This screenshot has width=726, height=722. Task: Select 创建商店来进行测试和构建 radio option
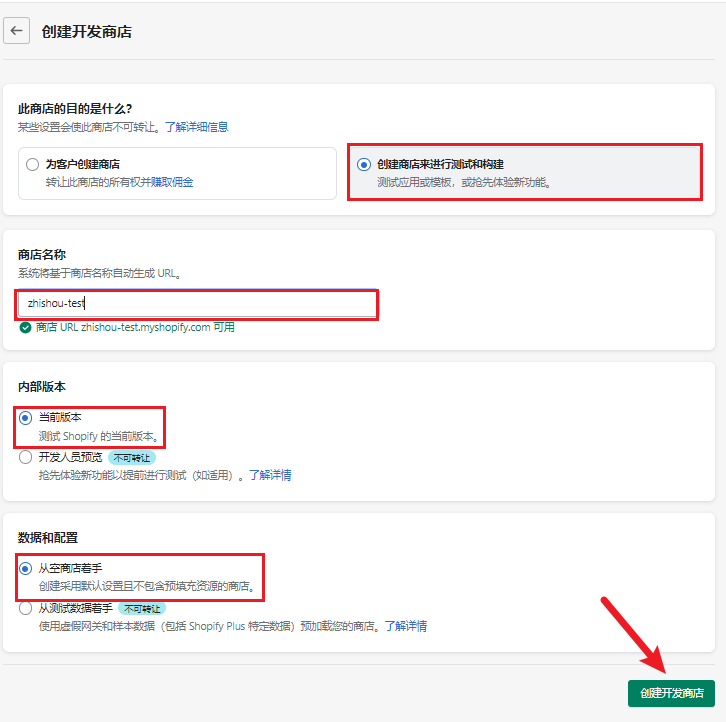tap(364, 164)
